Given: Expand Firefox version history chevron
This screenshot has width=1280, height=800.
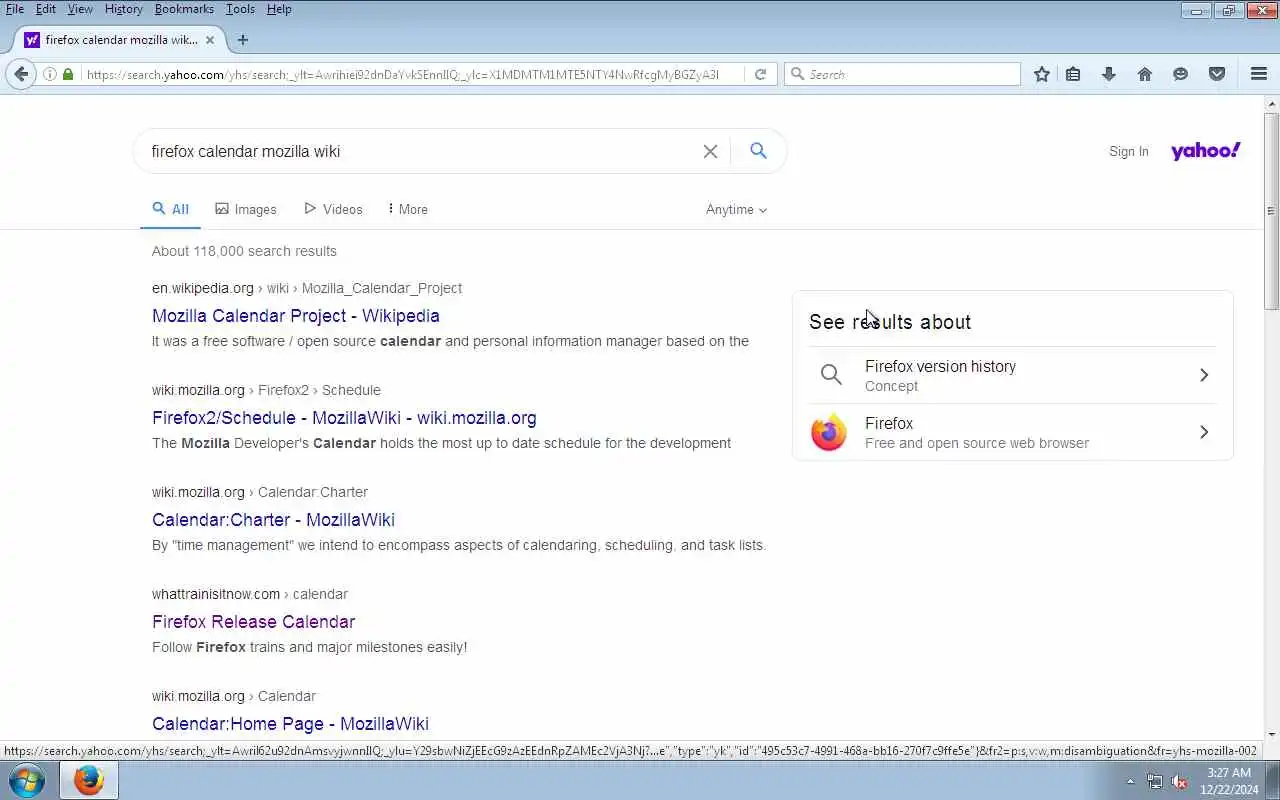Looking at the screenshot, I should coord(1204,375).
